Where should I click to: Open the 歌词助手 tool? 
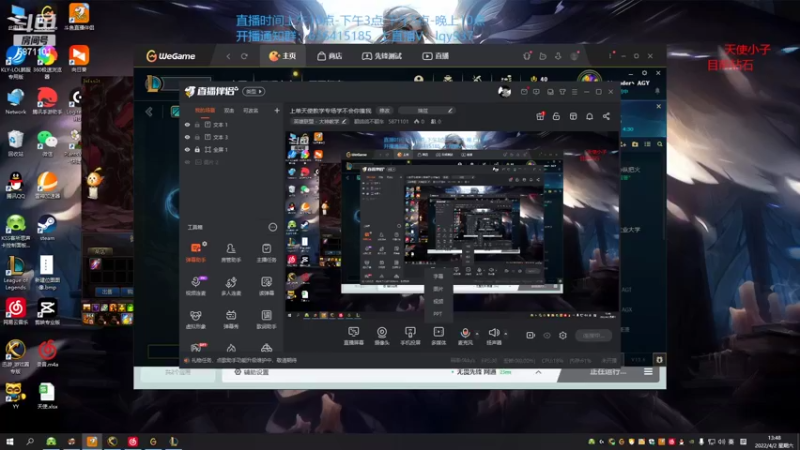[x=266, y=319]
